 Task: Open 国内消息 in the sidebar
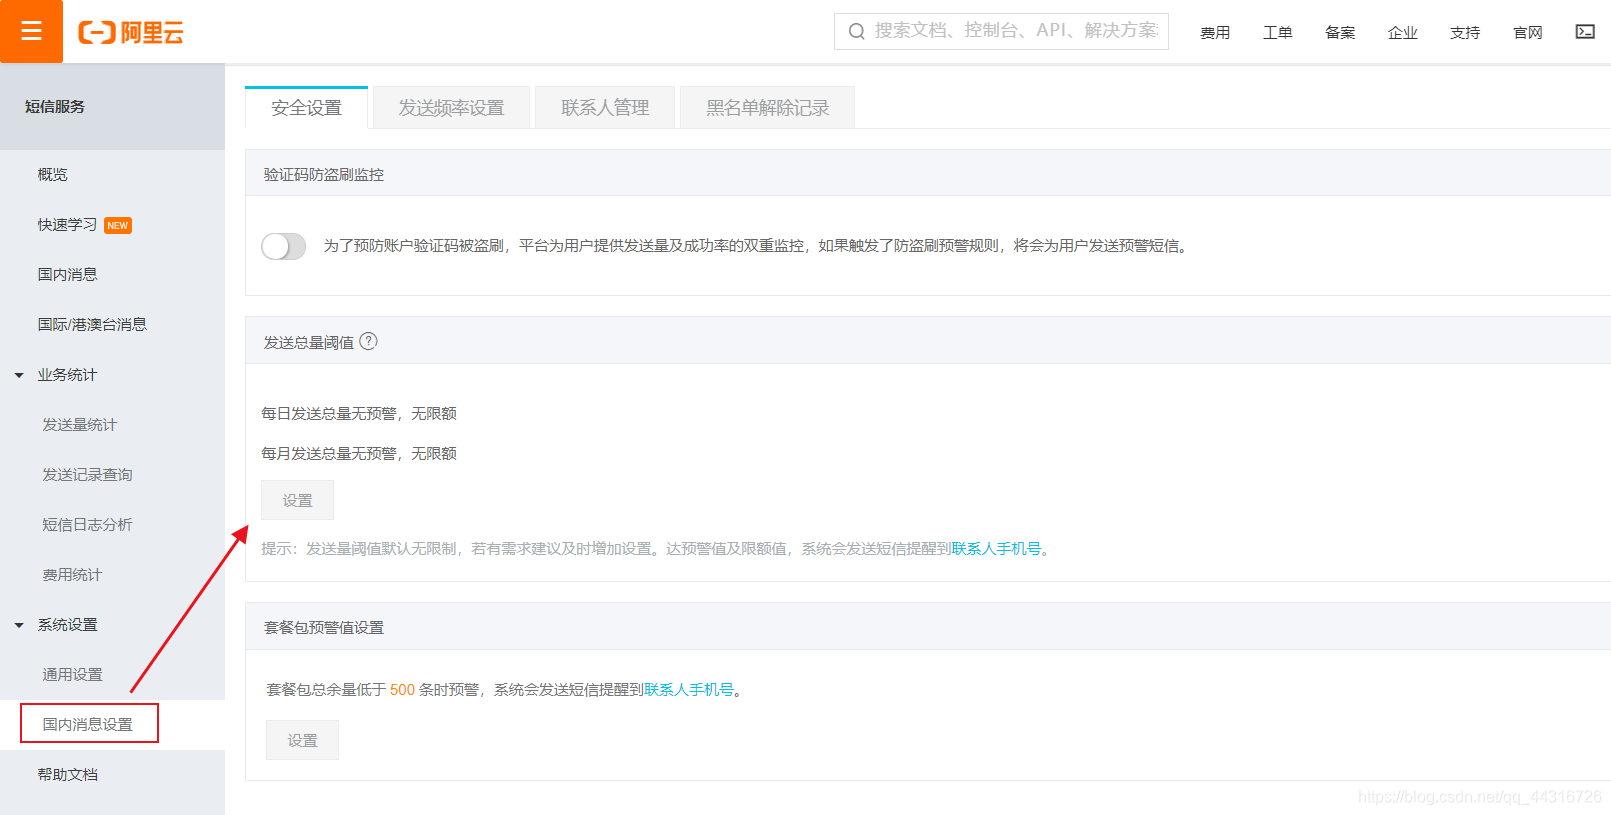(x=67, y=275)
